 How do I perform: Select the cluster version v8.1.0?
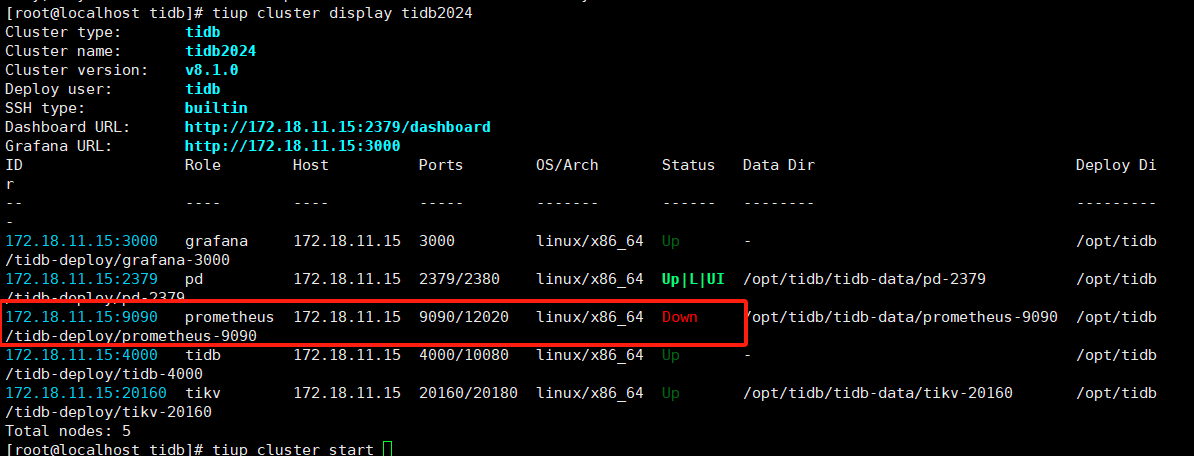coord(212,70)
